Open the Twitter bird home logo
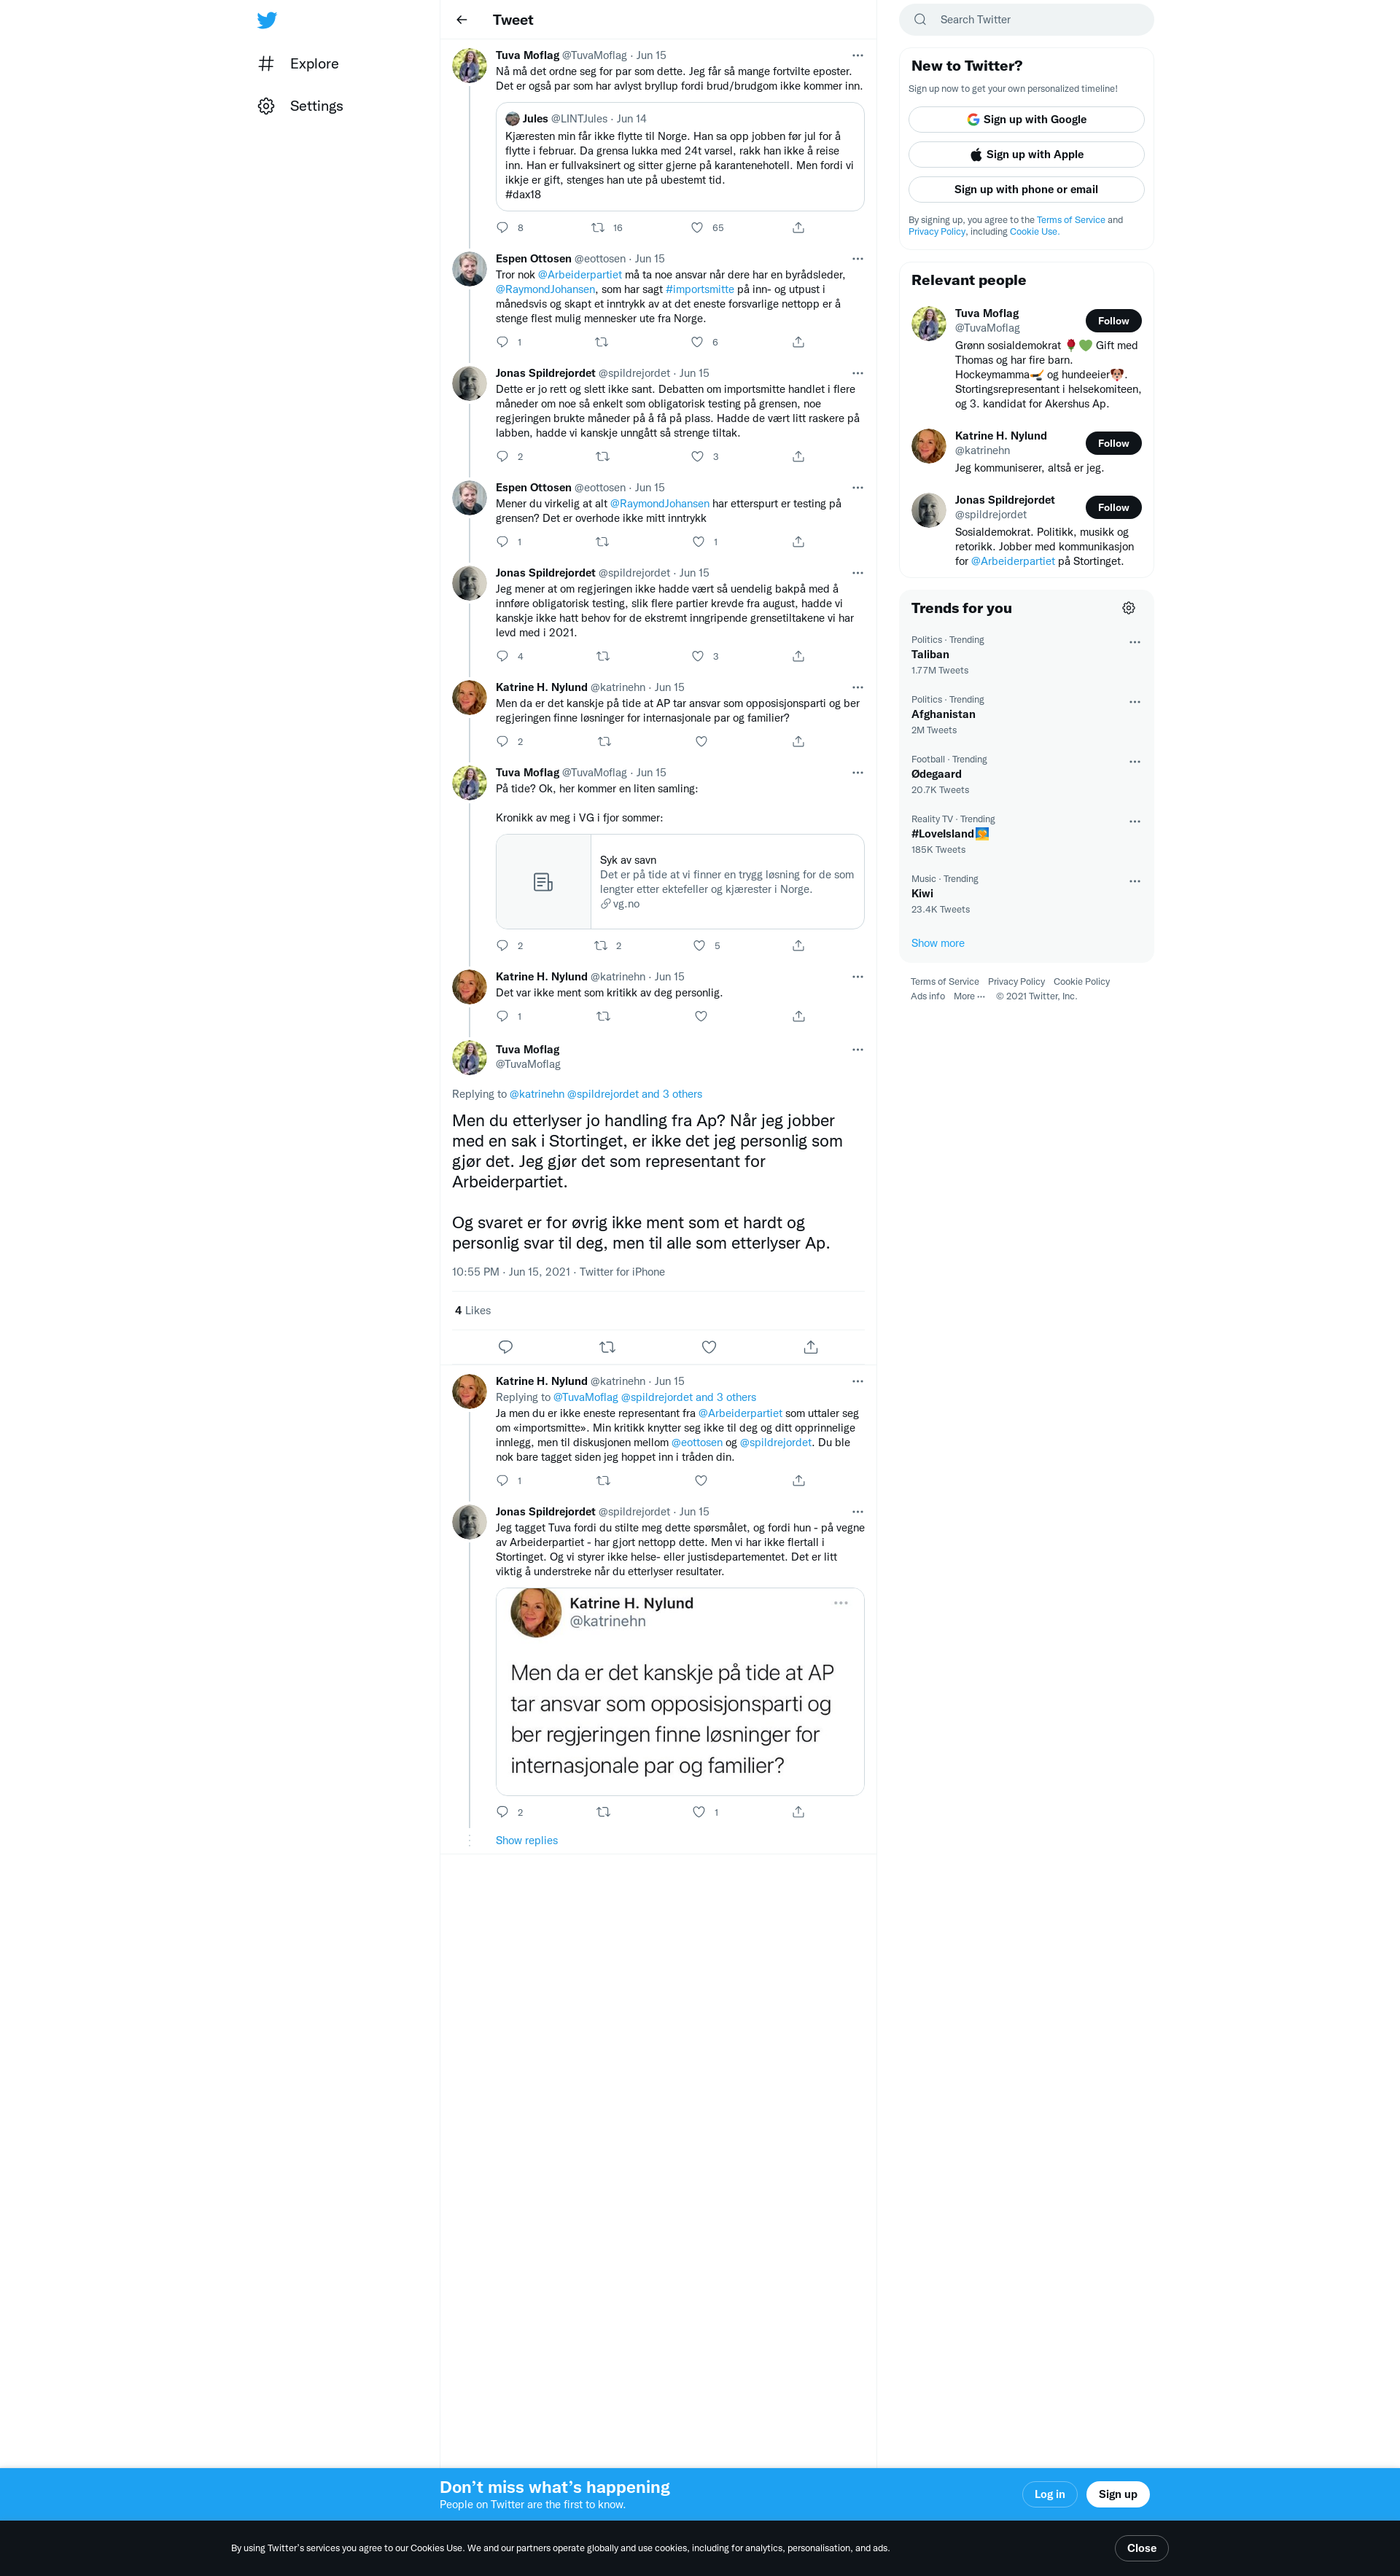1400x2576 pixels. click(x=266, y=20)
